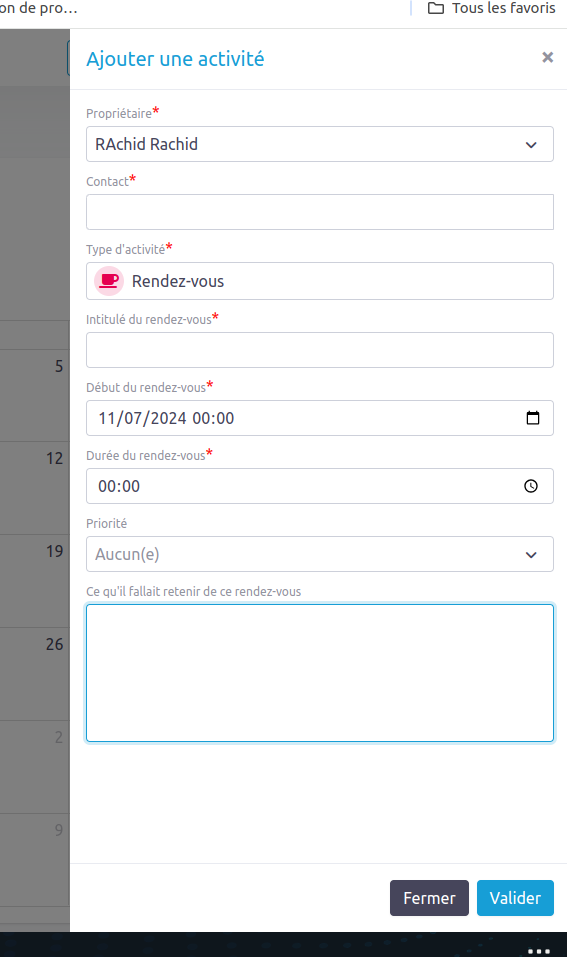Focus the rendez-vous notes textarea
This screenshot has height=957, width=567.
320,673
